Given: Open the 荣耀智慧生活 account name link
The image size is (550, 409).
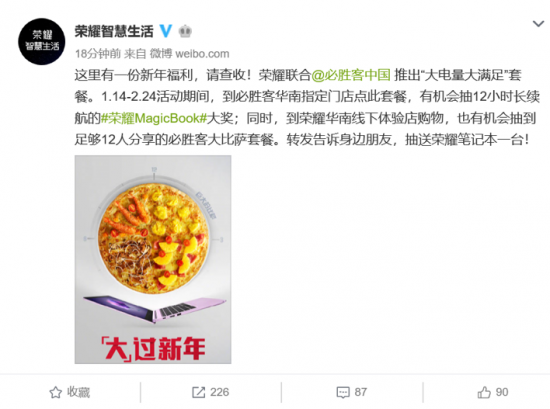Looking at the screenshot, I should [x=114, y=31].
